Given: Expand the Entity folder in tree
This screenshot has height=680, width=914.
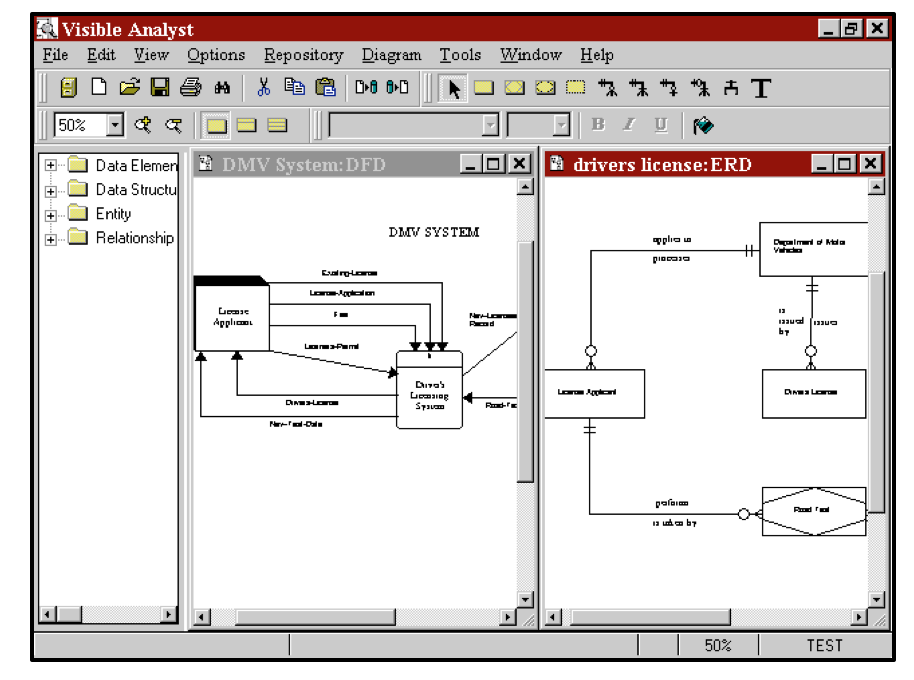Looking at the screenshot, I should [x=51, y=214].
